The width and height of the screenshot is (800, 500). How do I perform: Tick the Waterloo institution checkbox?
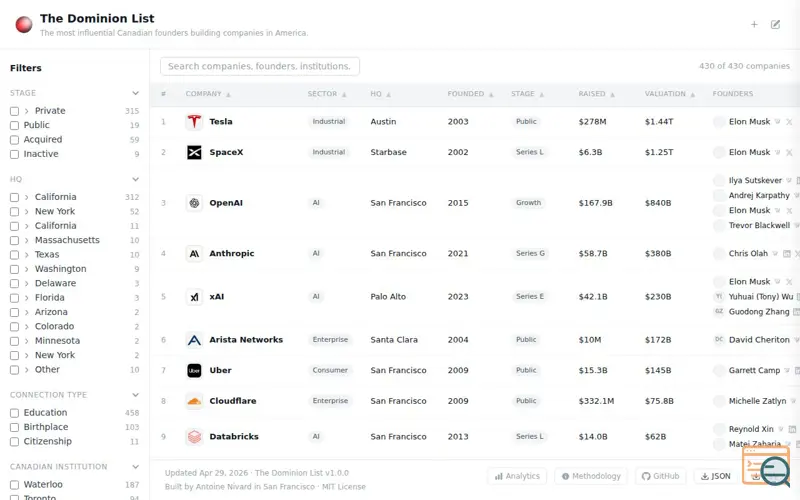(x=14, y=485)
